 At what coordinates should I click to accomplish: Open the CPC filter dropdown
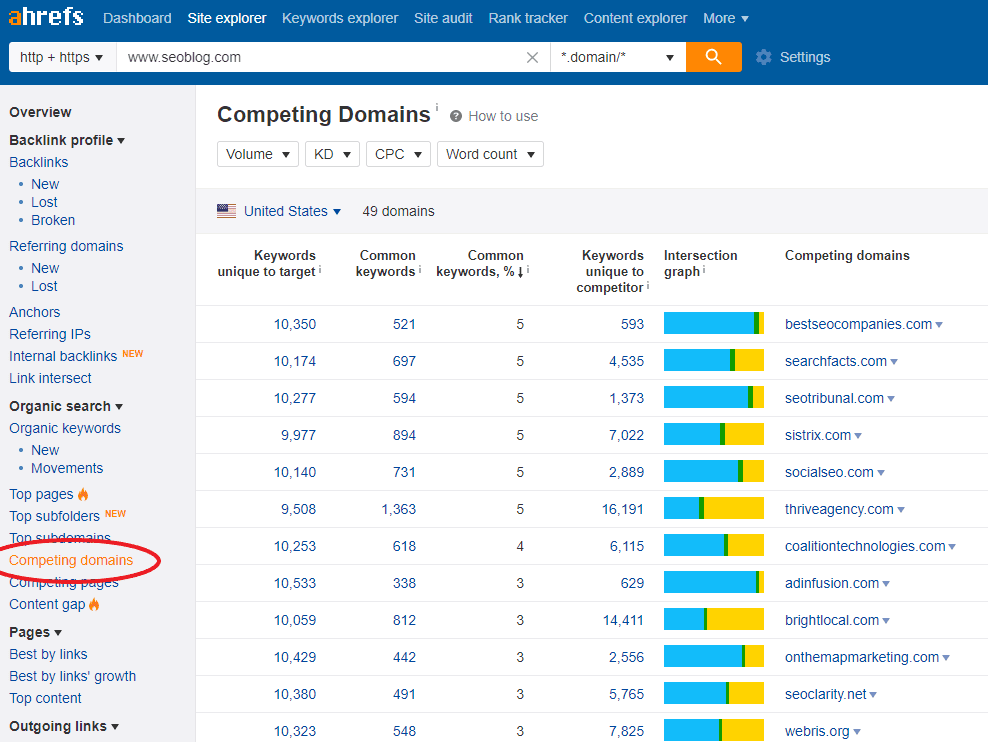tap(398, 154)
